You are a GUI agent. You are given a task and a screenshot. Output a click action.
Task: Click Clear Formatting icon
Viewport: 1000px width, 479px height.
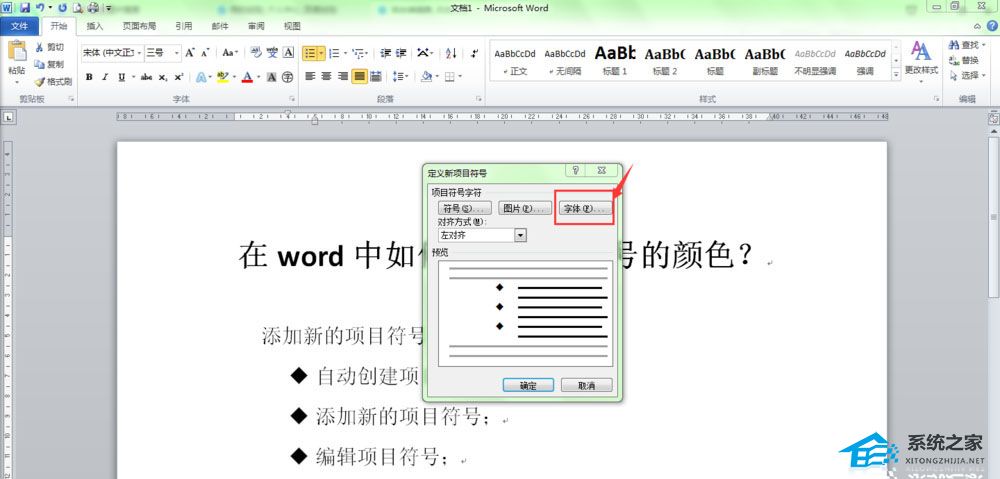(256, 53)
